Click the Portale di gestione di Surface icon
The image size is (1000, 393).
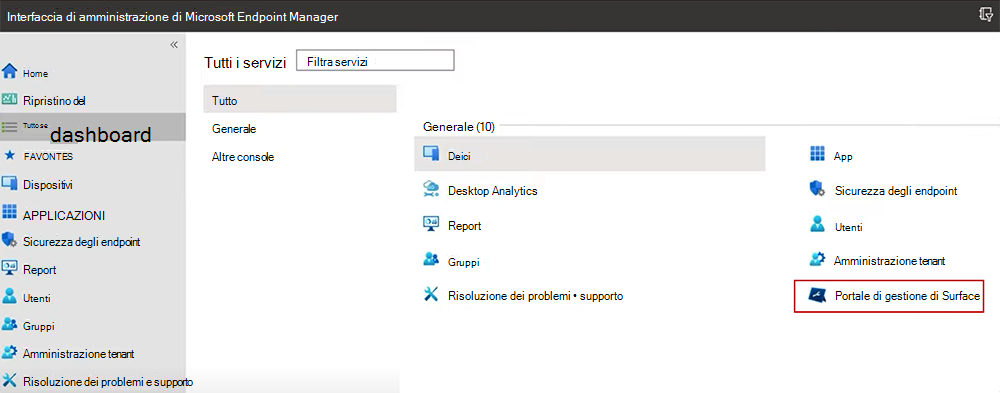[x=817, y=295]
